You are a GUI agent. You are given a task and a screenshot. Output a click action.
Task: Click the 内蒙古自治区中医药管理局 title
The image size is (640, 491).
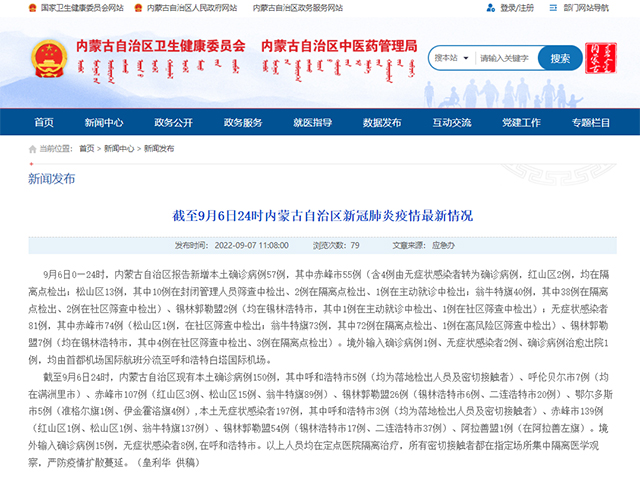pyautogui.click(x=339, y=46)
